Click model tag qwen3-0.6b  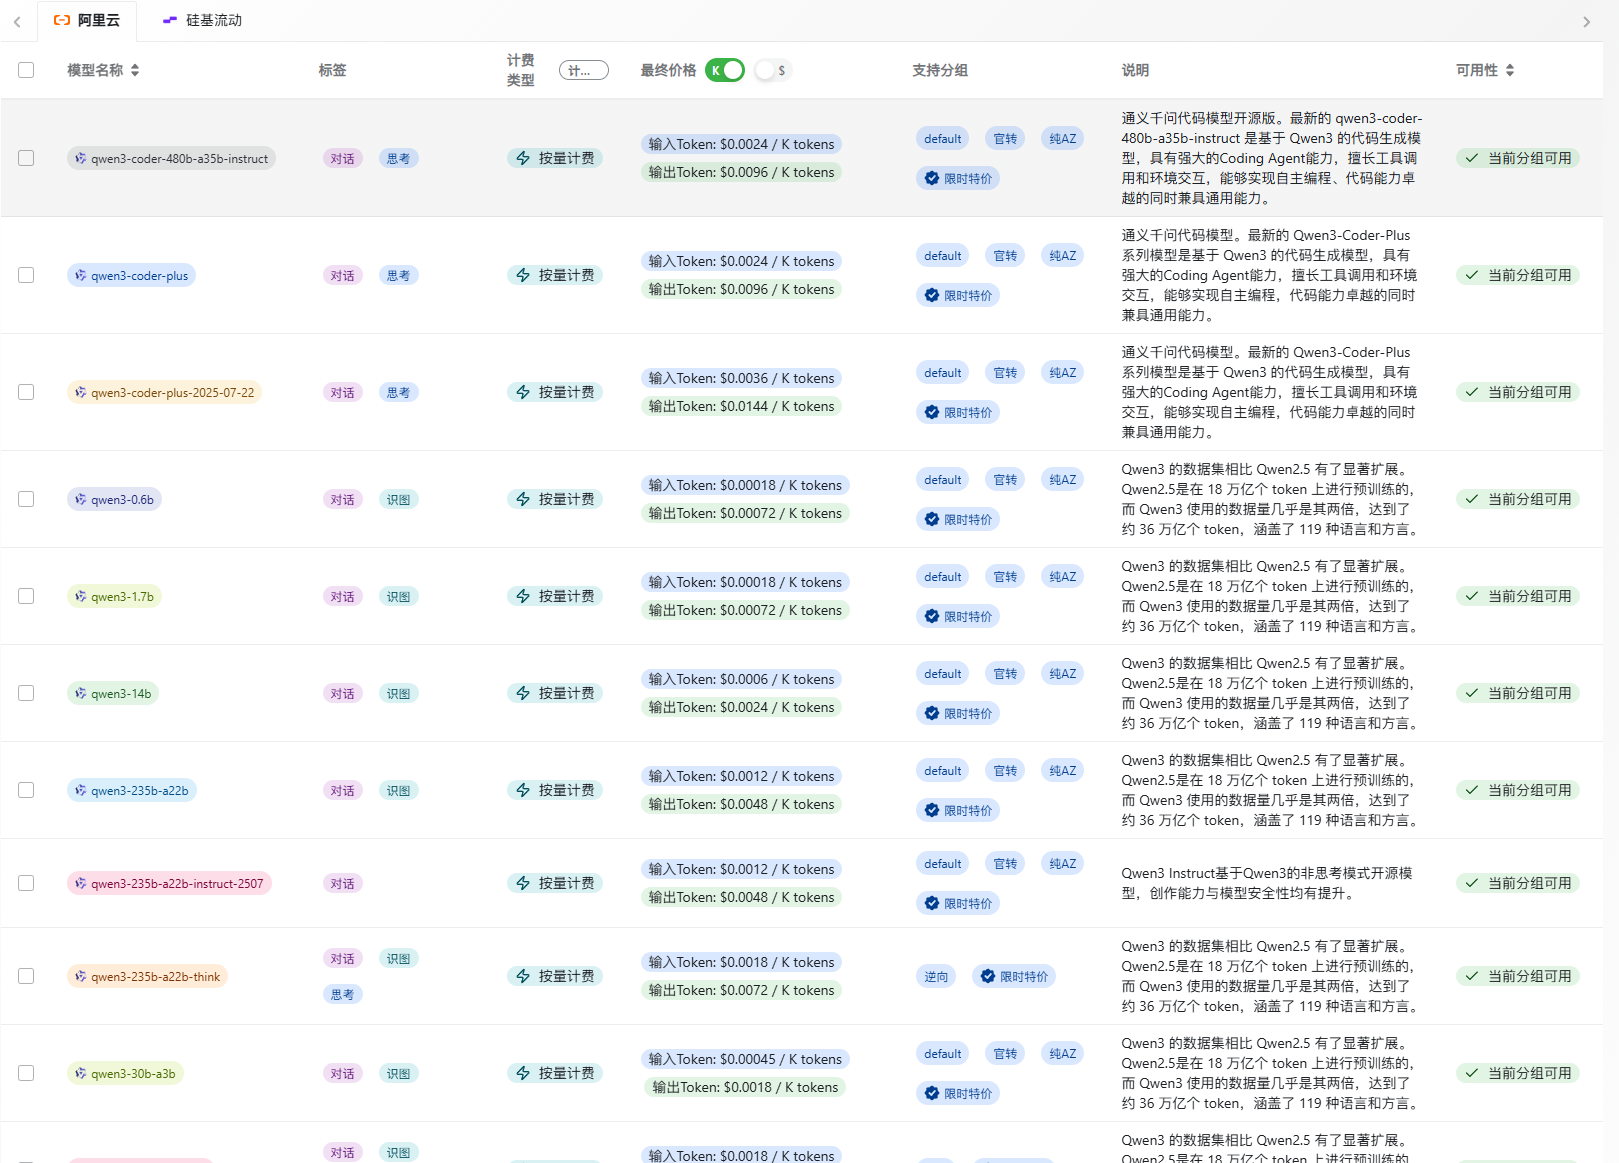[x=114, y=499]
